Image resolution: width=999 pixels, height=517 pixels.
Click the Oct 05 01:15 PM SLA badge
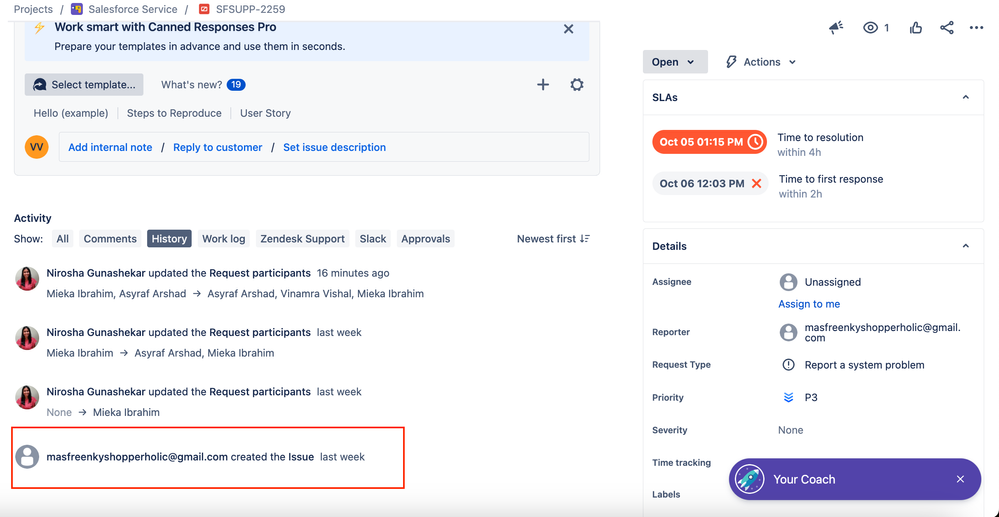click(710, 142)
